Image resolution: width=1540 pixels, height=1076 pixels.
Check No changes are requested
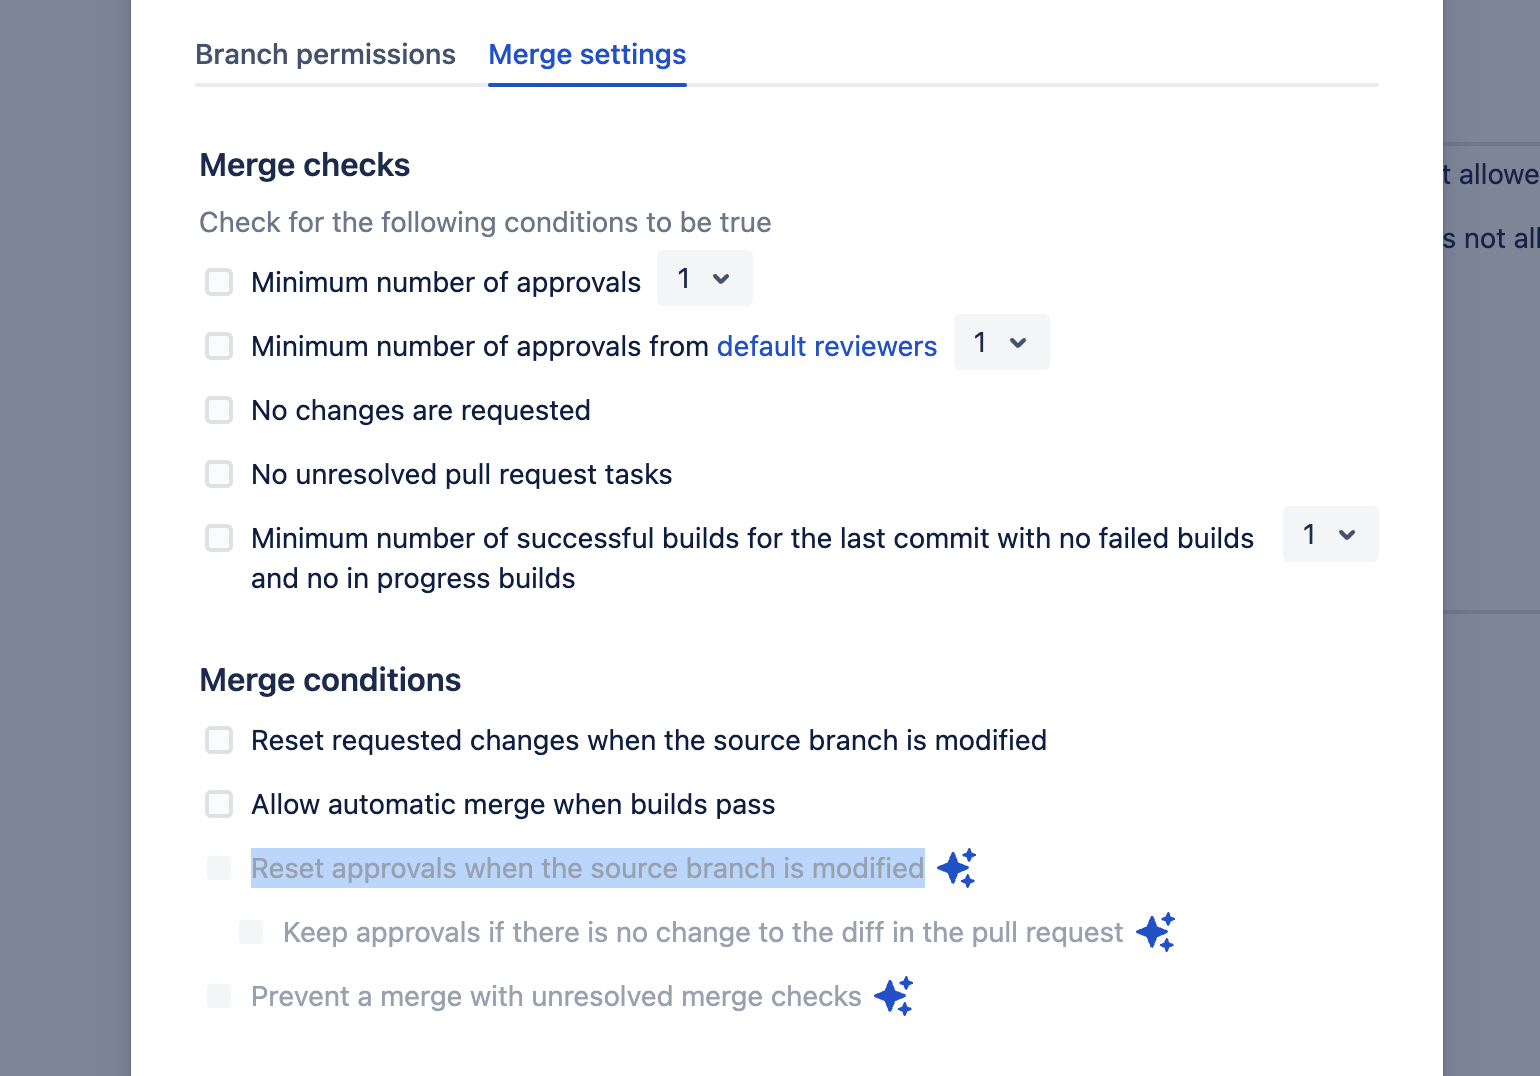219,410
